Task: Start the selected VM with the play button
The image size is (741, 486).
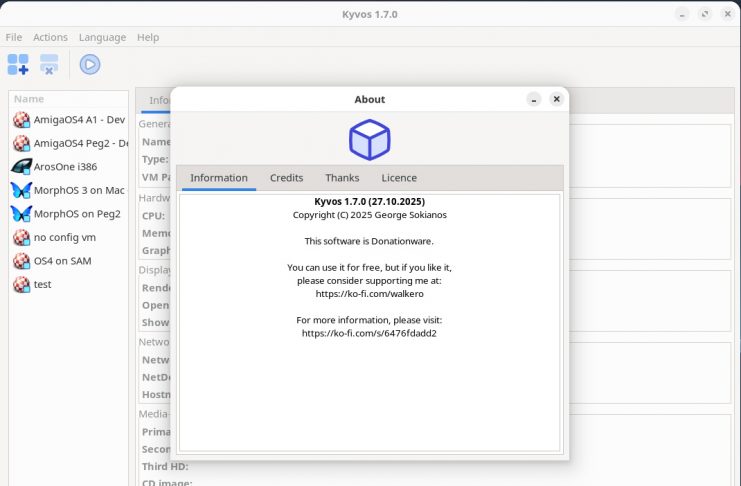Action: [90, 64]
